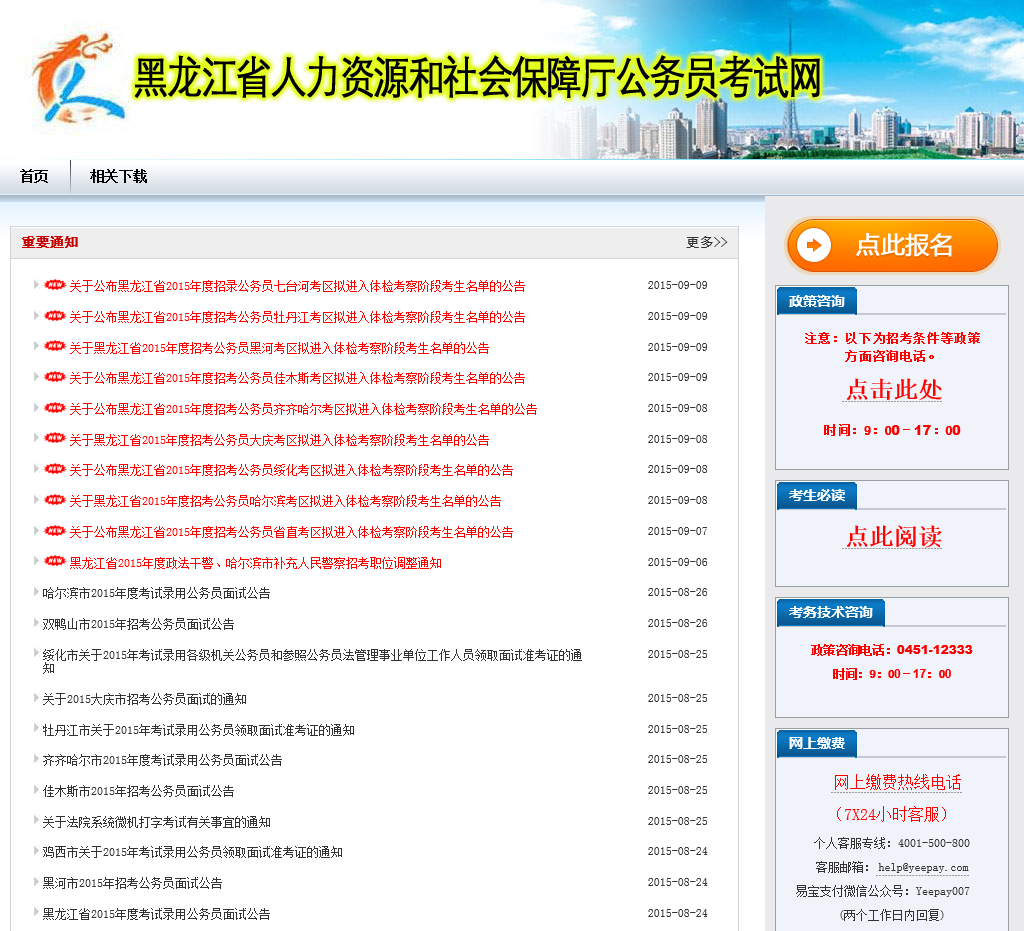Click 点击此处 under policy consultation

coord(893,390)
